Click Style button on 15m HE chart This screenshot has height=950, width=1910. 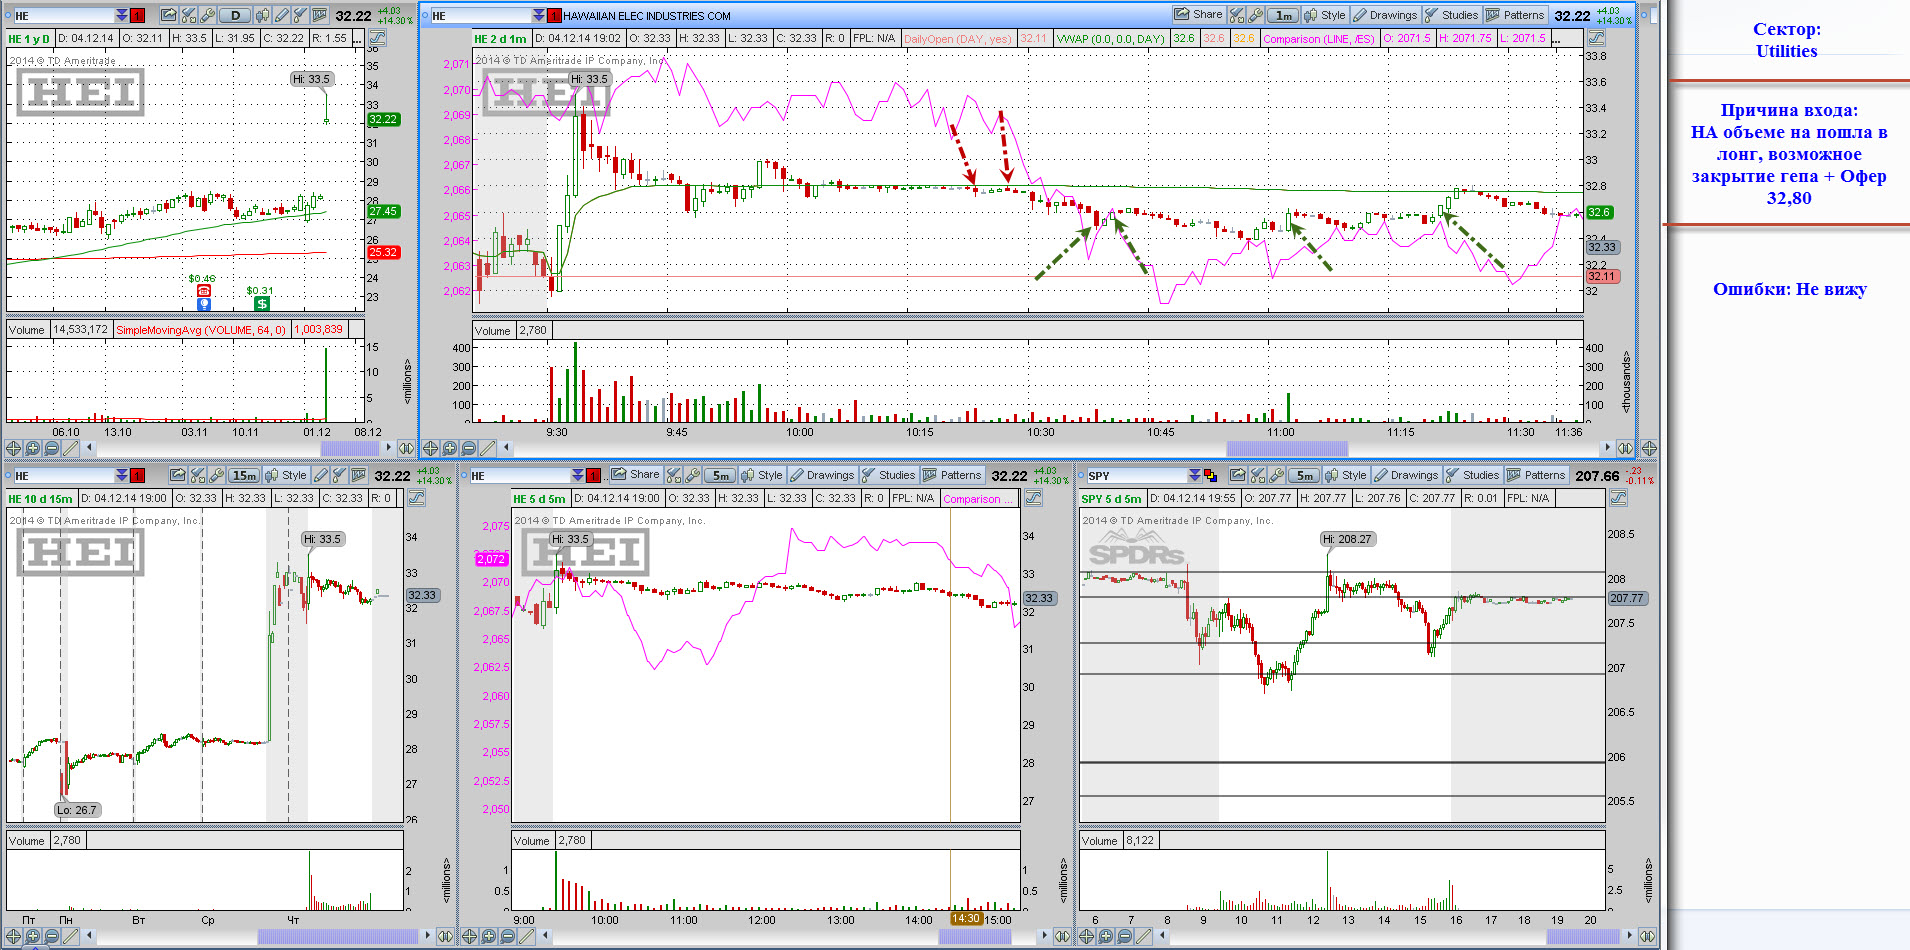[285, 475]
